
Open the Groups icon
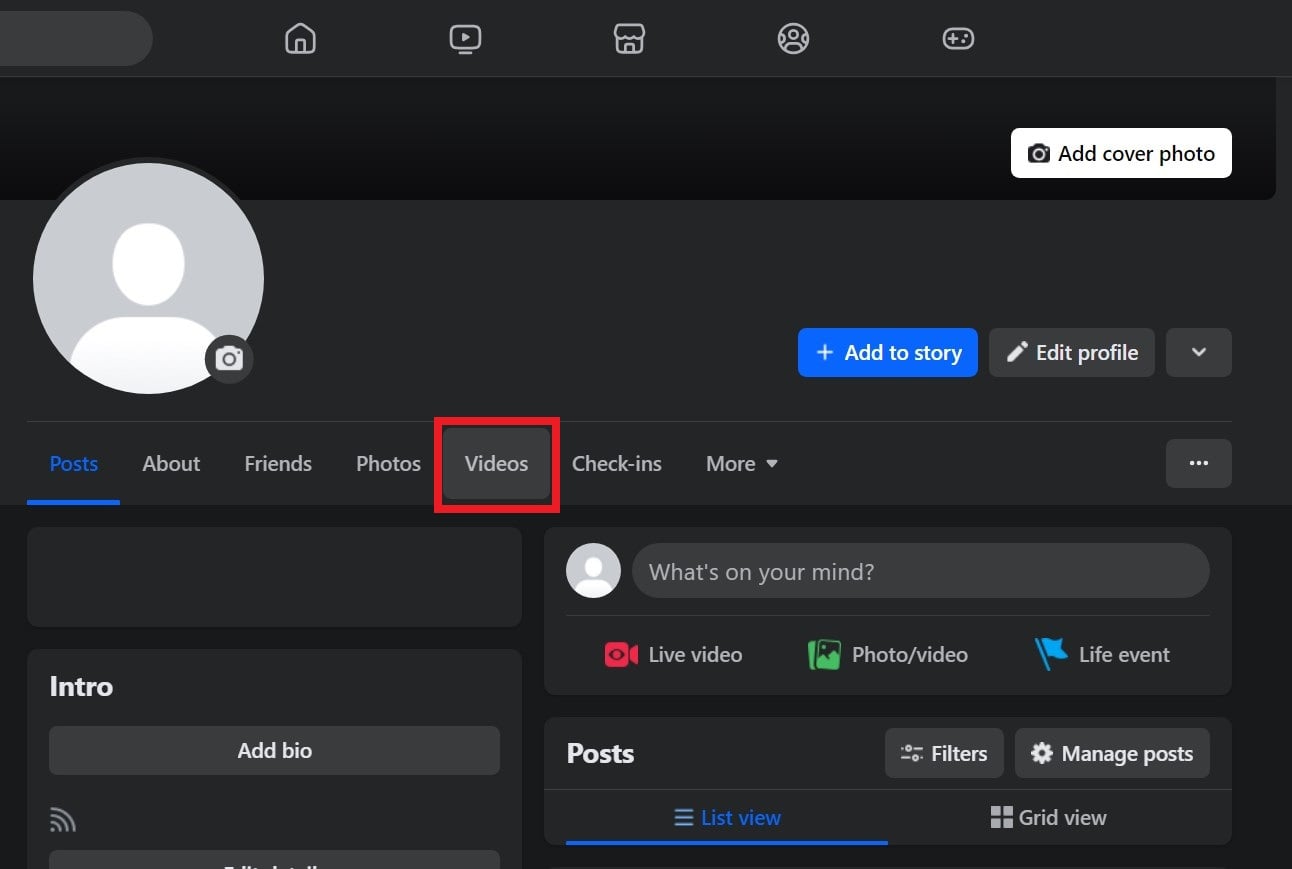(x=793, y=39)
